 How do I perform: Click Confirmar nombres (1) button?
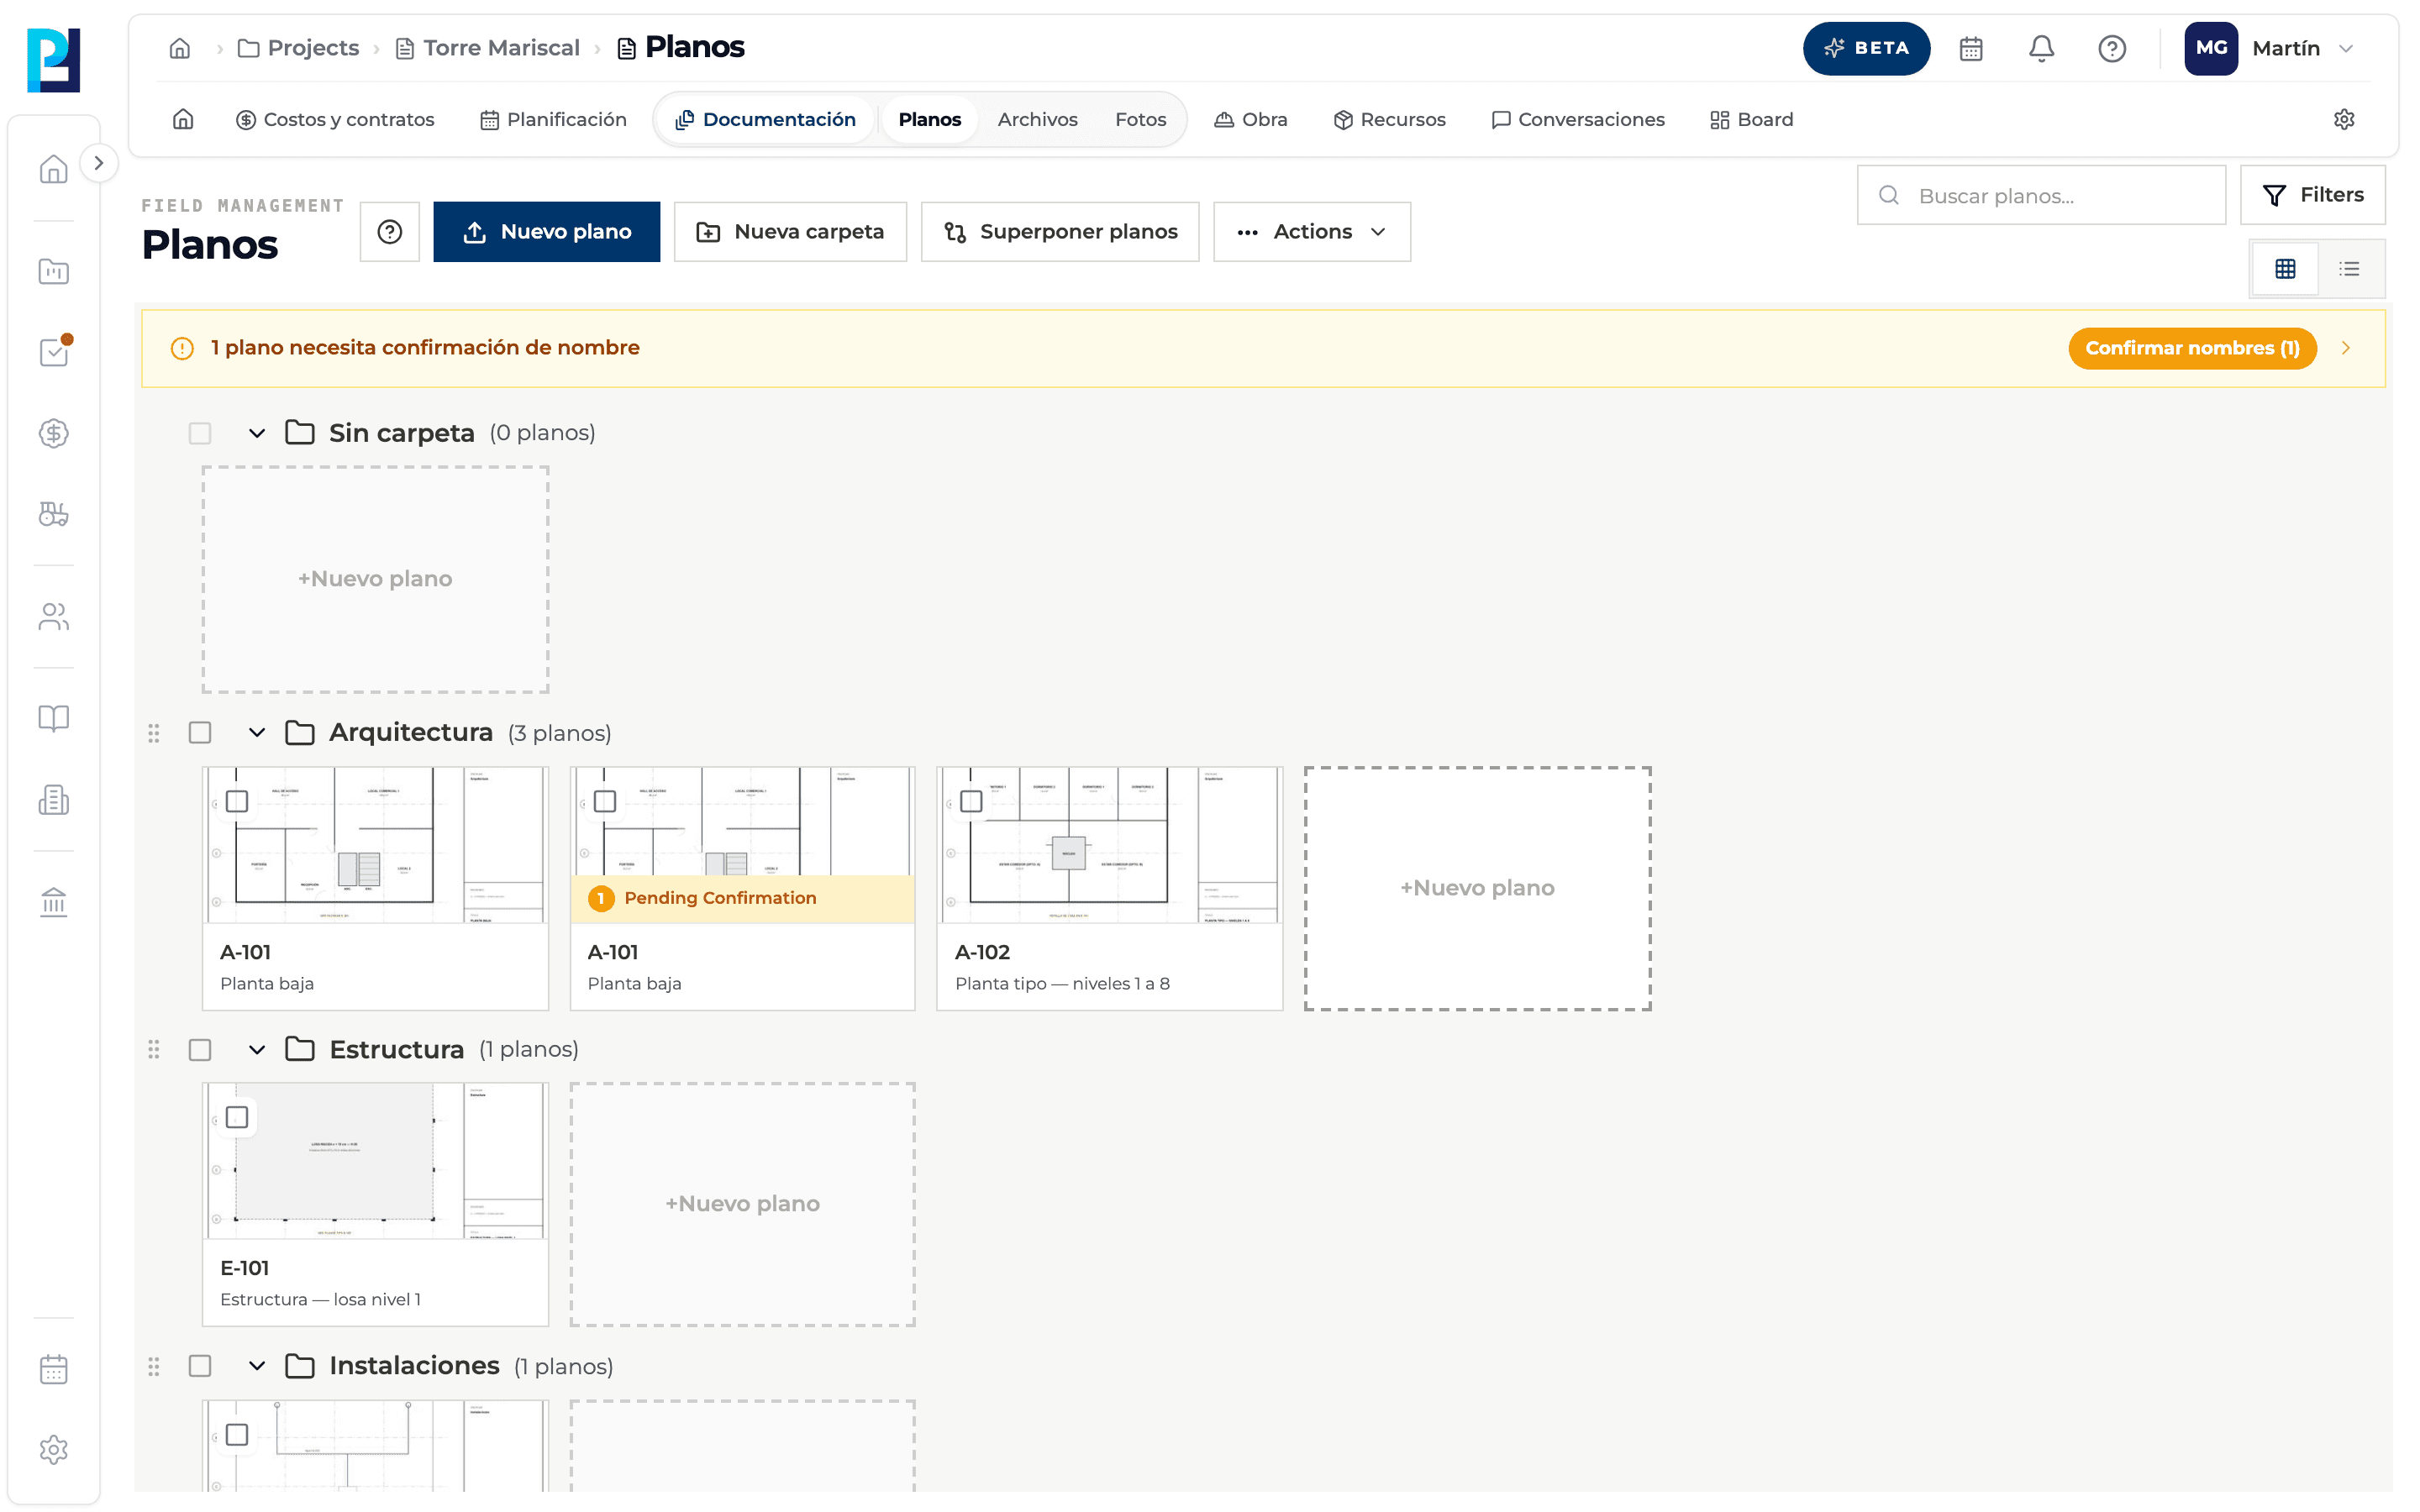pos(2192,348)
